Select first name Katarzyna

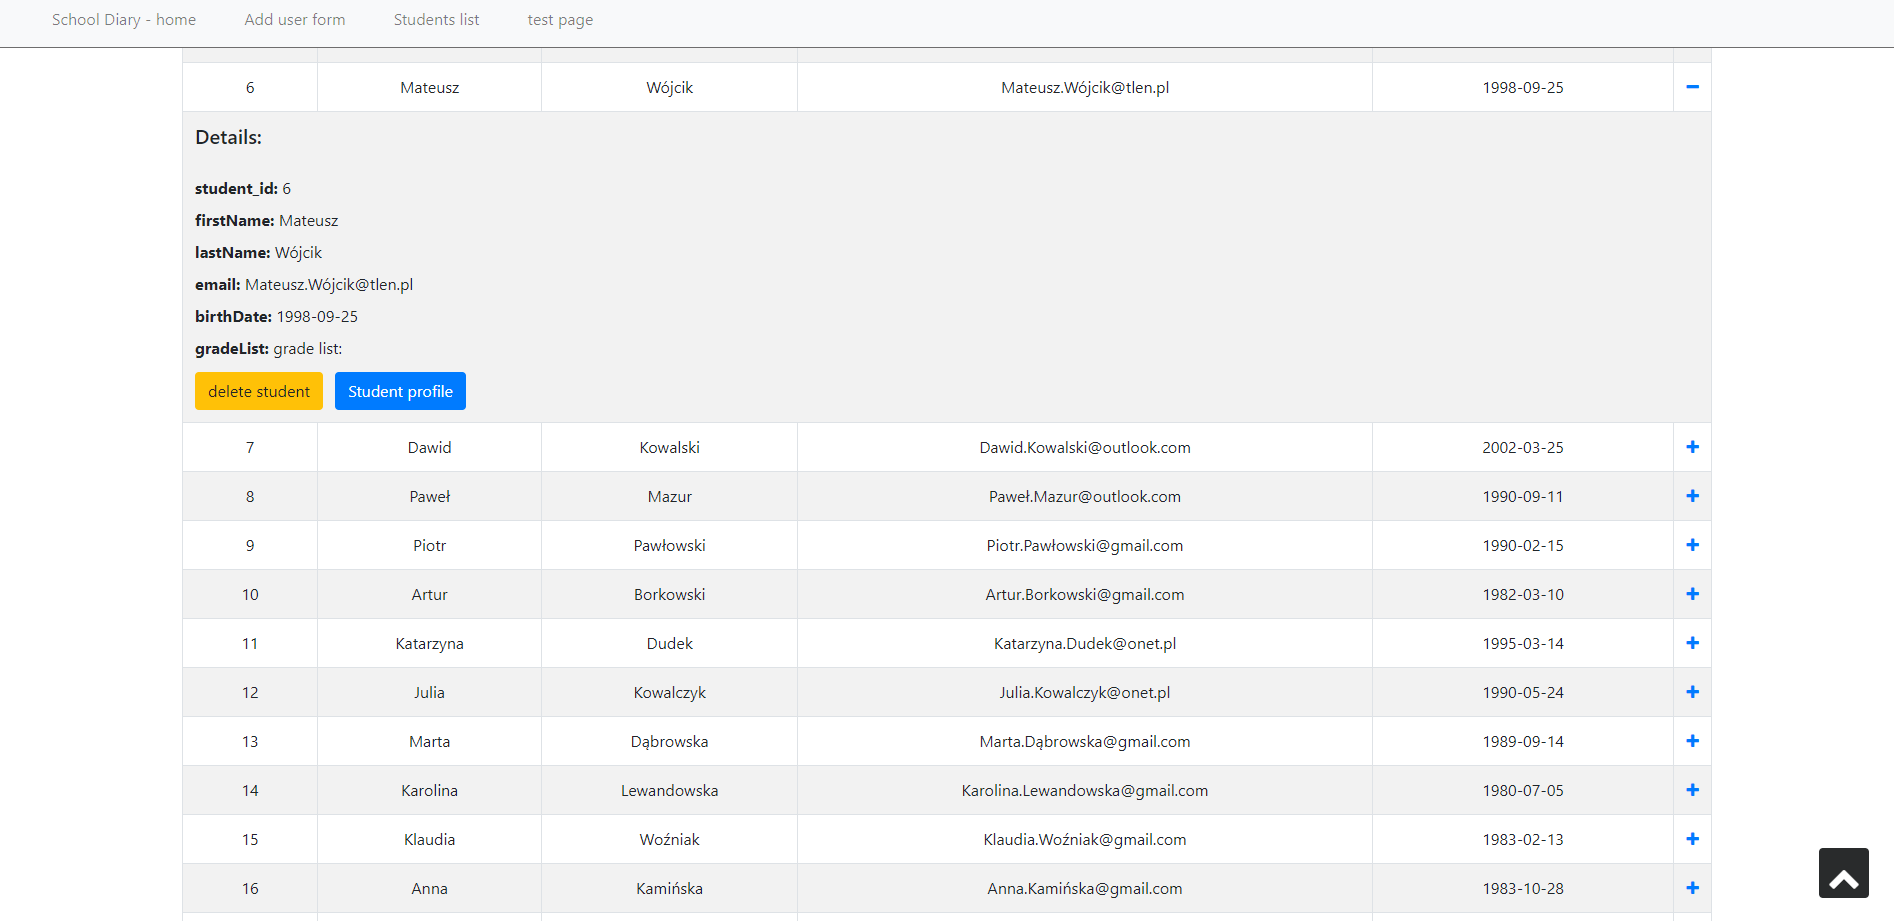(430, 643)
